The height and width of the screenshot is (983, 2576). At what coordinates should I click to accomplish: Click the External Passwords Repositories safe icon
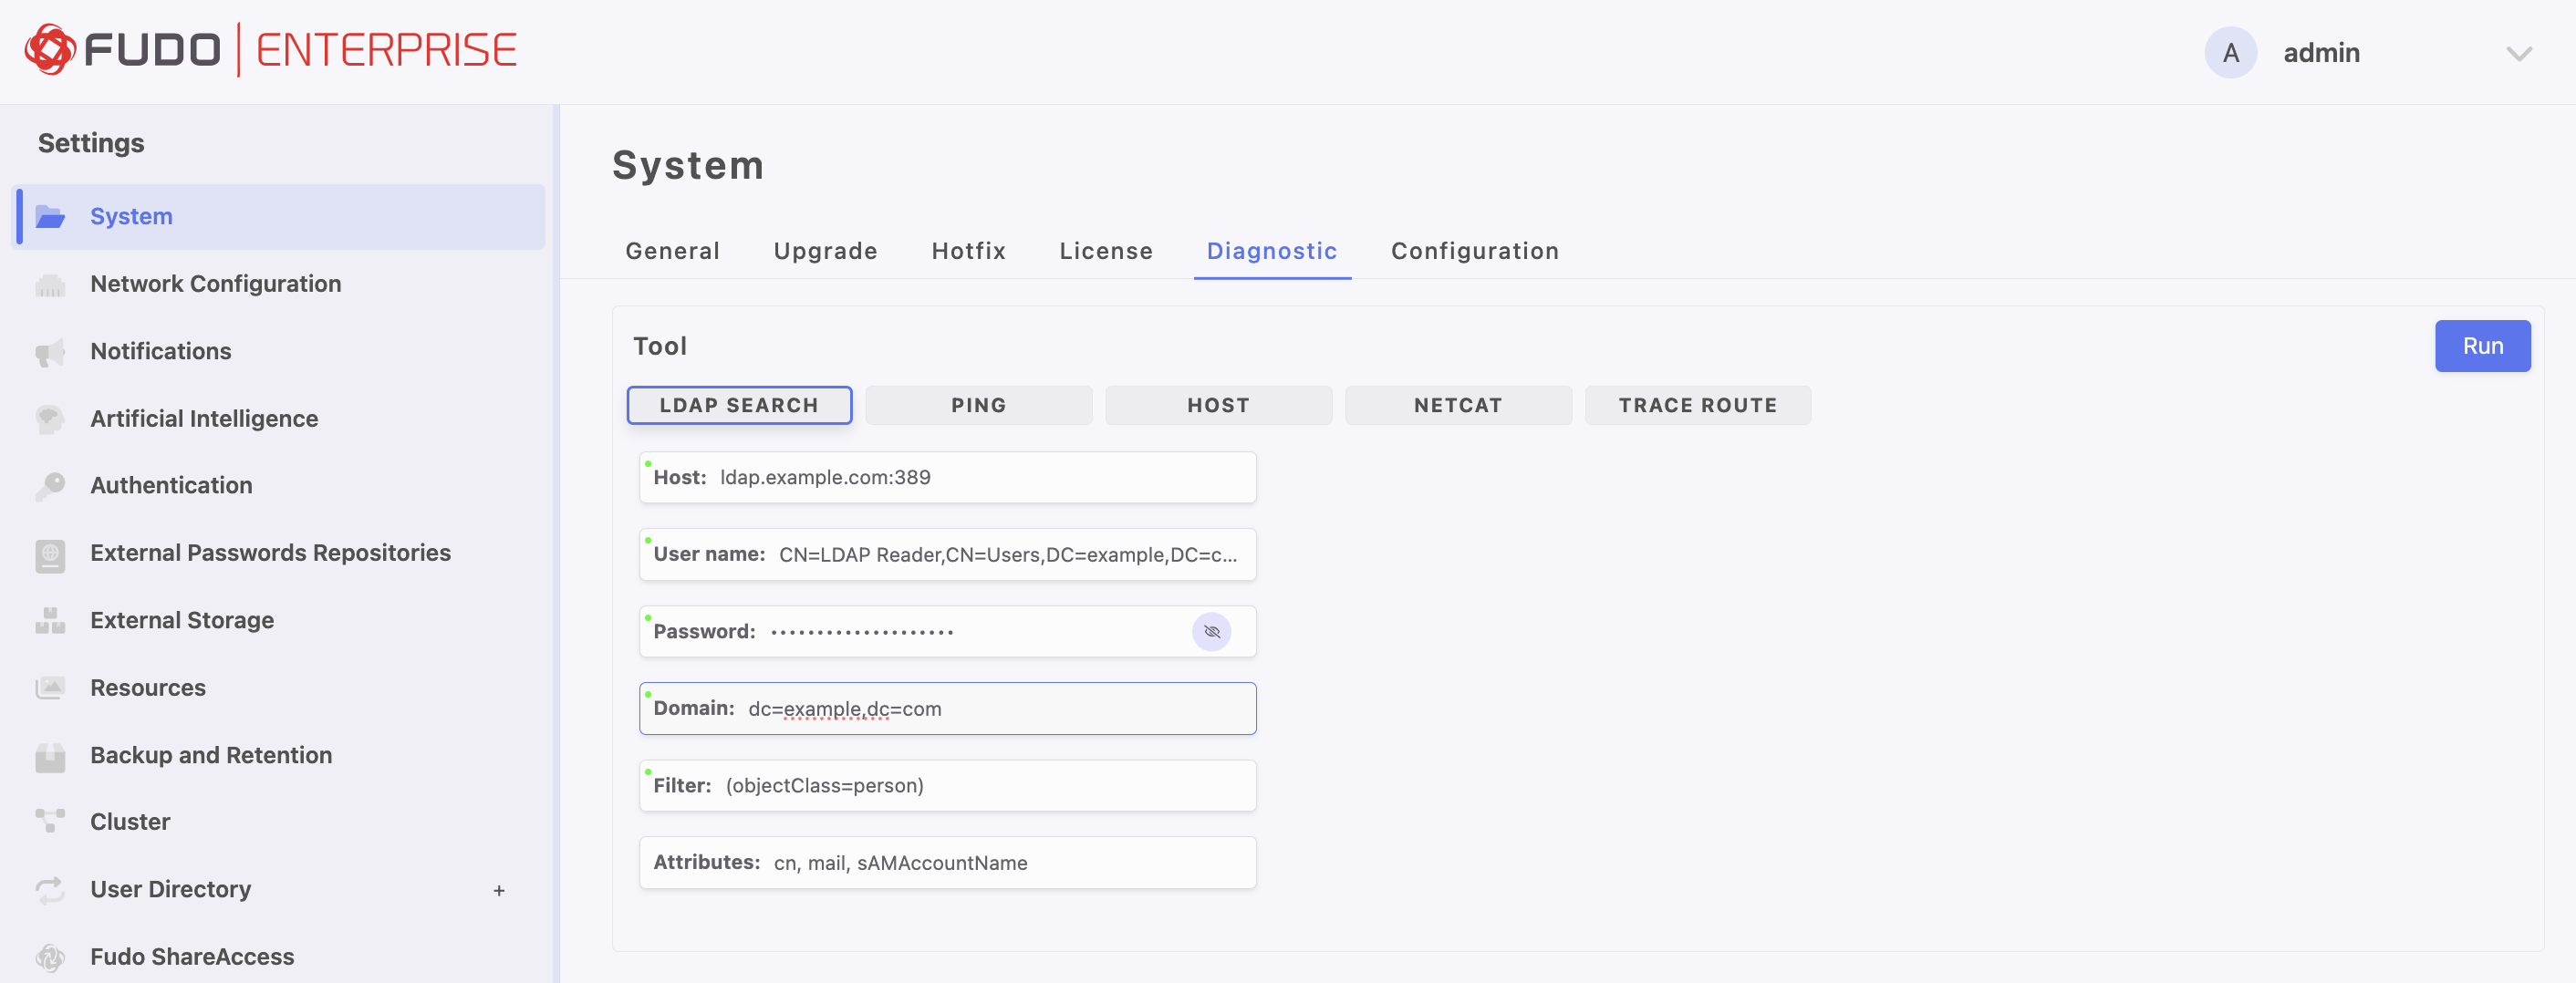click(50, 554)
